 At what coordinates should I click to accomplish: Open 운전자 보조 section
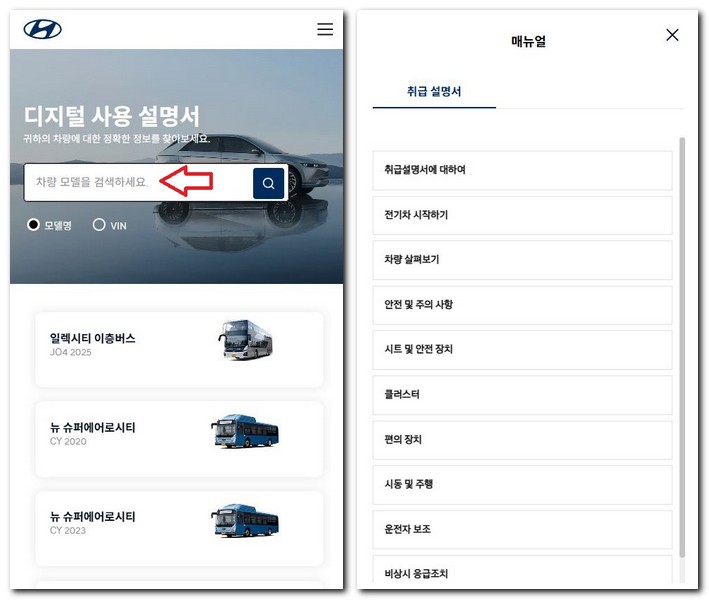[522, 529]
